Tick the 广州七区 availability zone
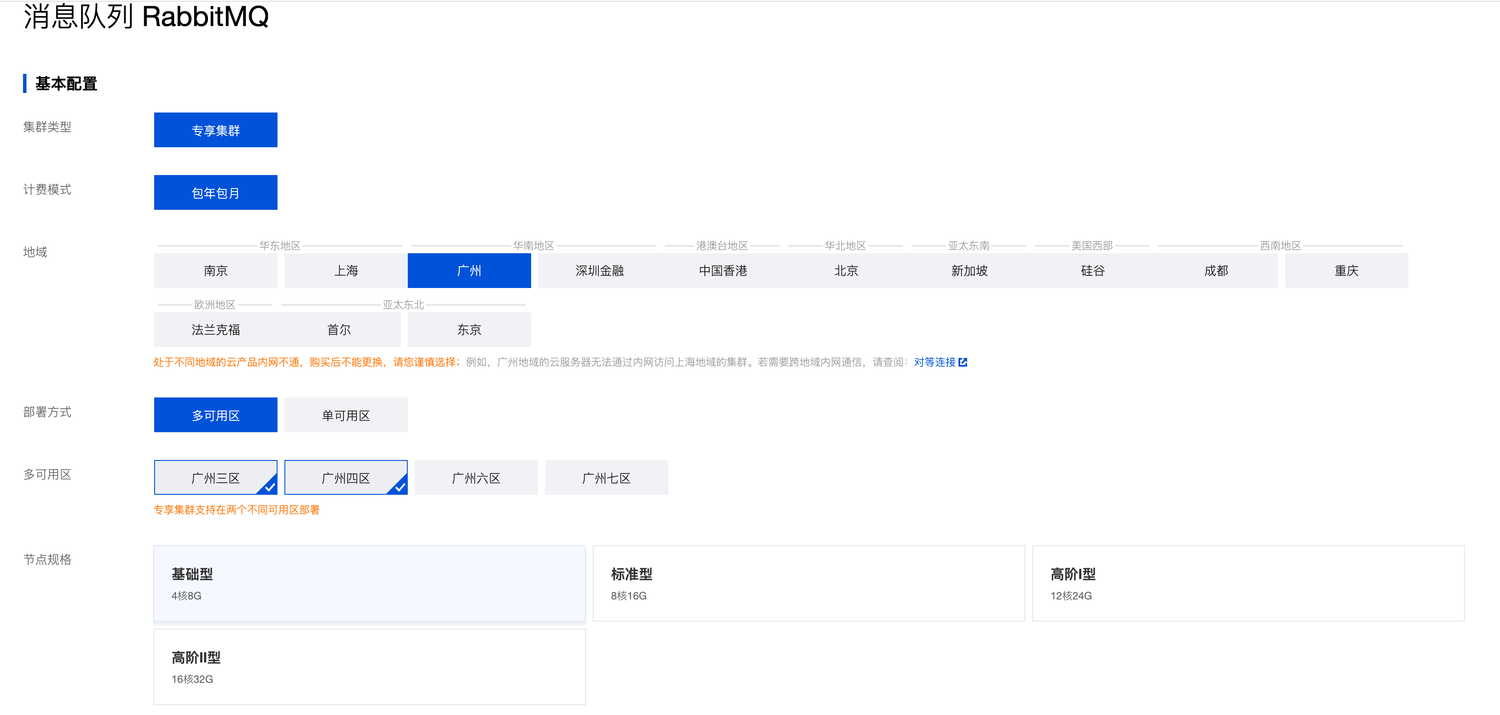1500x715 pixels. click(606, 478)
